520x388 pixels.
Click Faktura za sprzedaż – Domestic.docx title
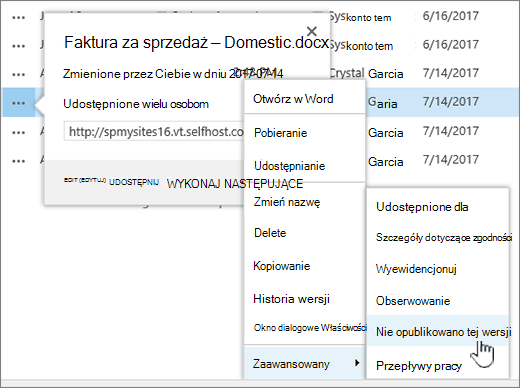coord(197,43)
